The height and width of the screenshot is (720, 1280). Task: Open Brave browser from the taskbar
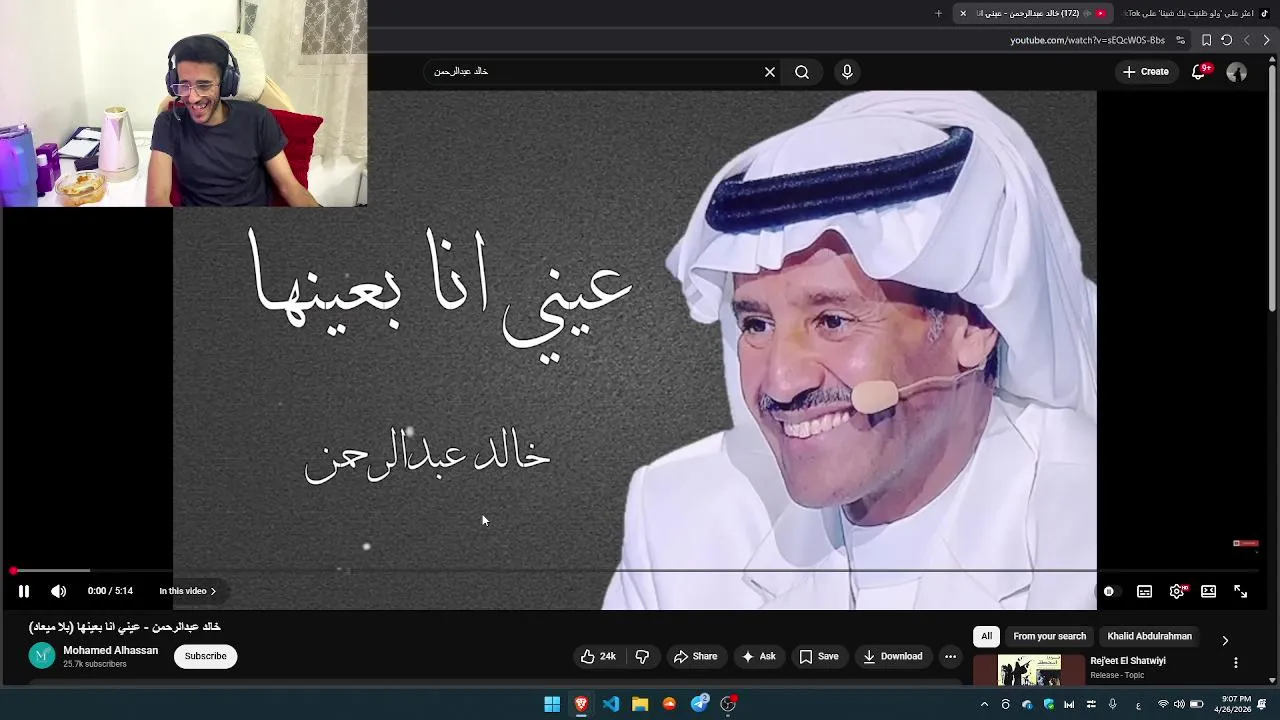[x=581, y=704]
